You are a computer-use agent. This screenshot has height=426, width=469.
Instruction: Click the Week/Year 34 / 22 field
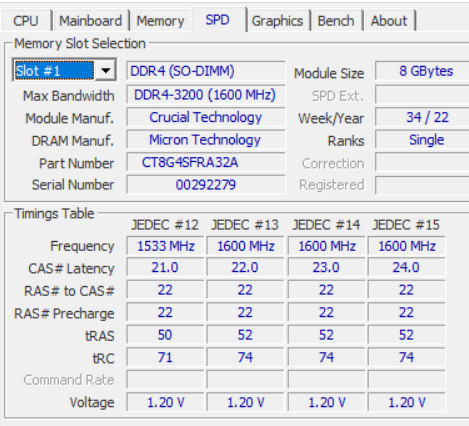click(422, 117)
